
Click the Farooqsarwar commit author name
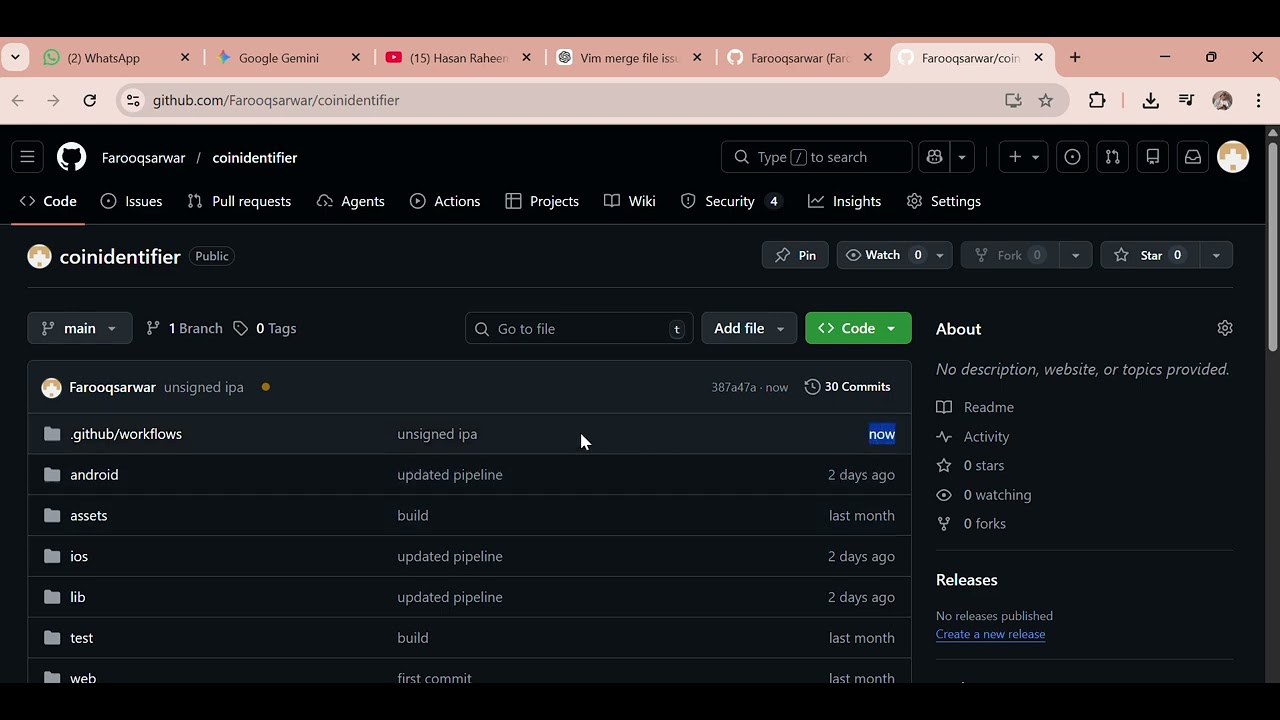click(x=112, y=387)
